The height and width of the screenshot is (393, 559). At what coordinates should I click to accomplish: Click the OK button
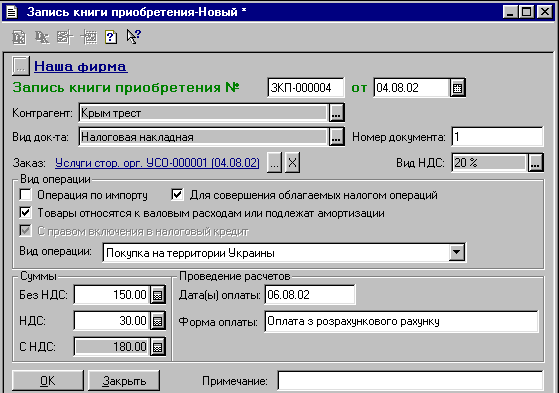coord(48,381)
